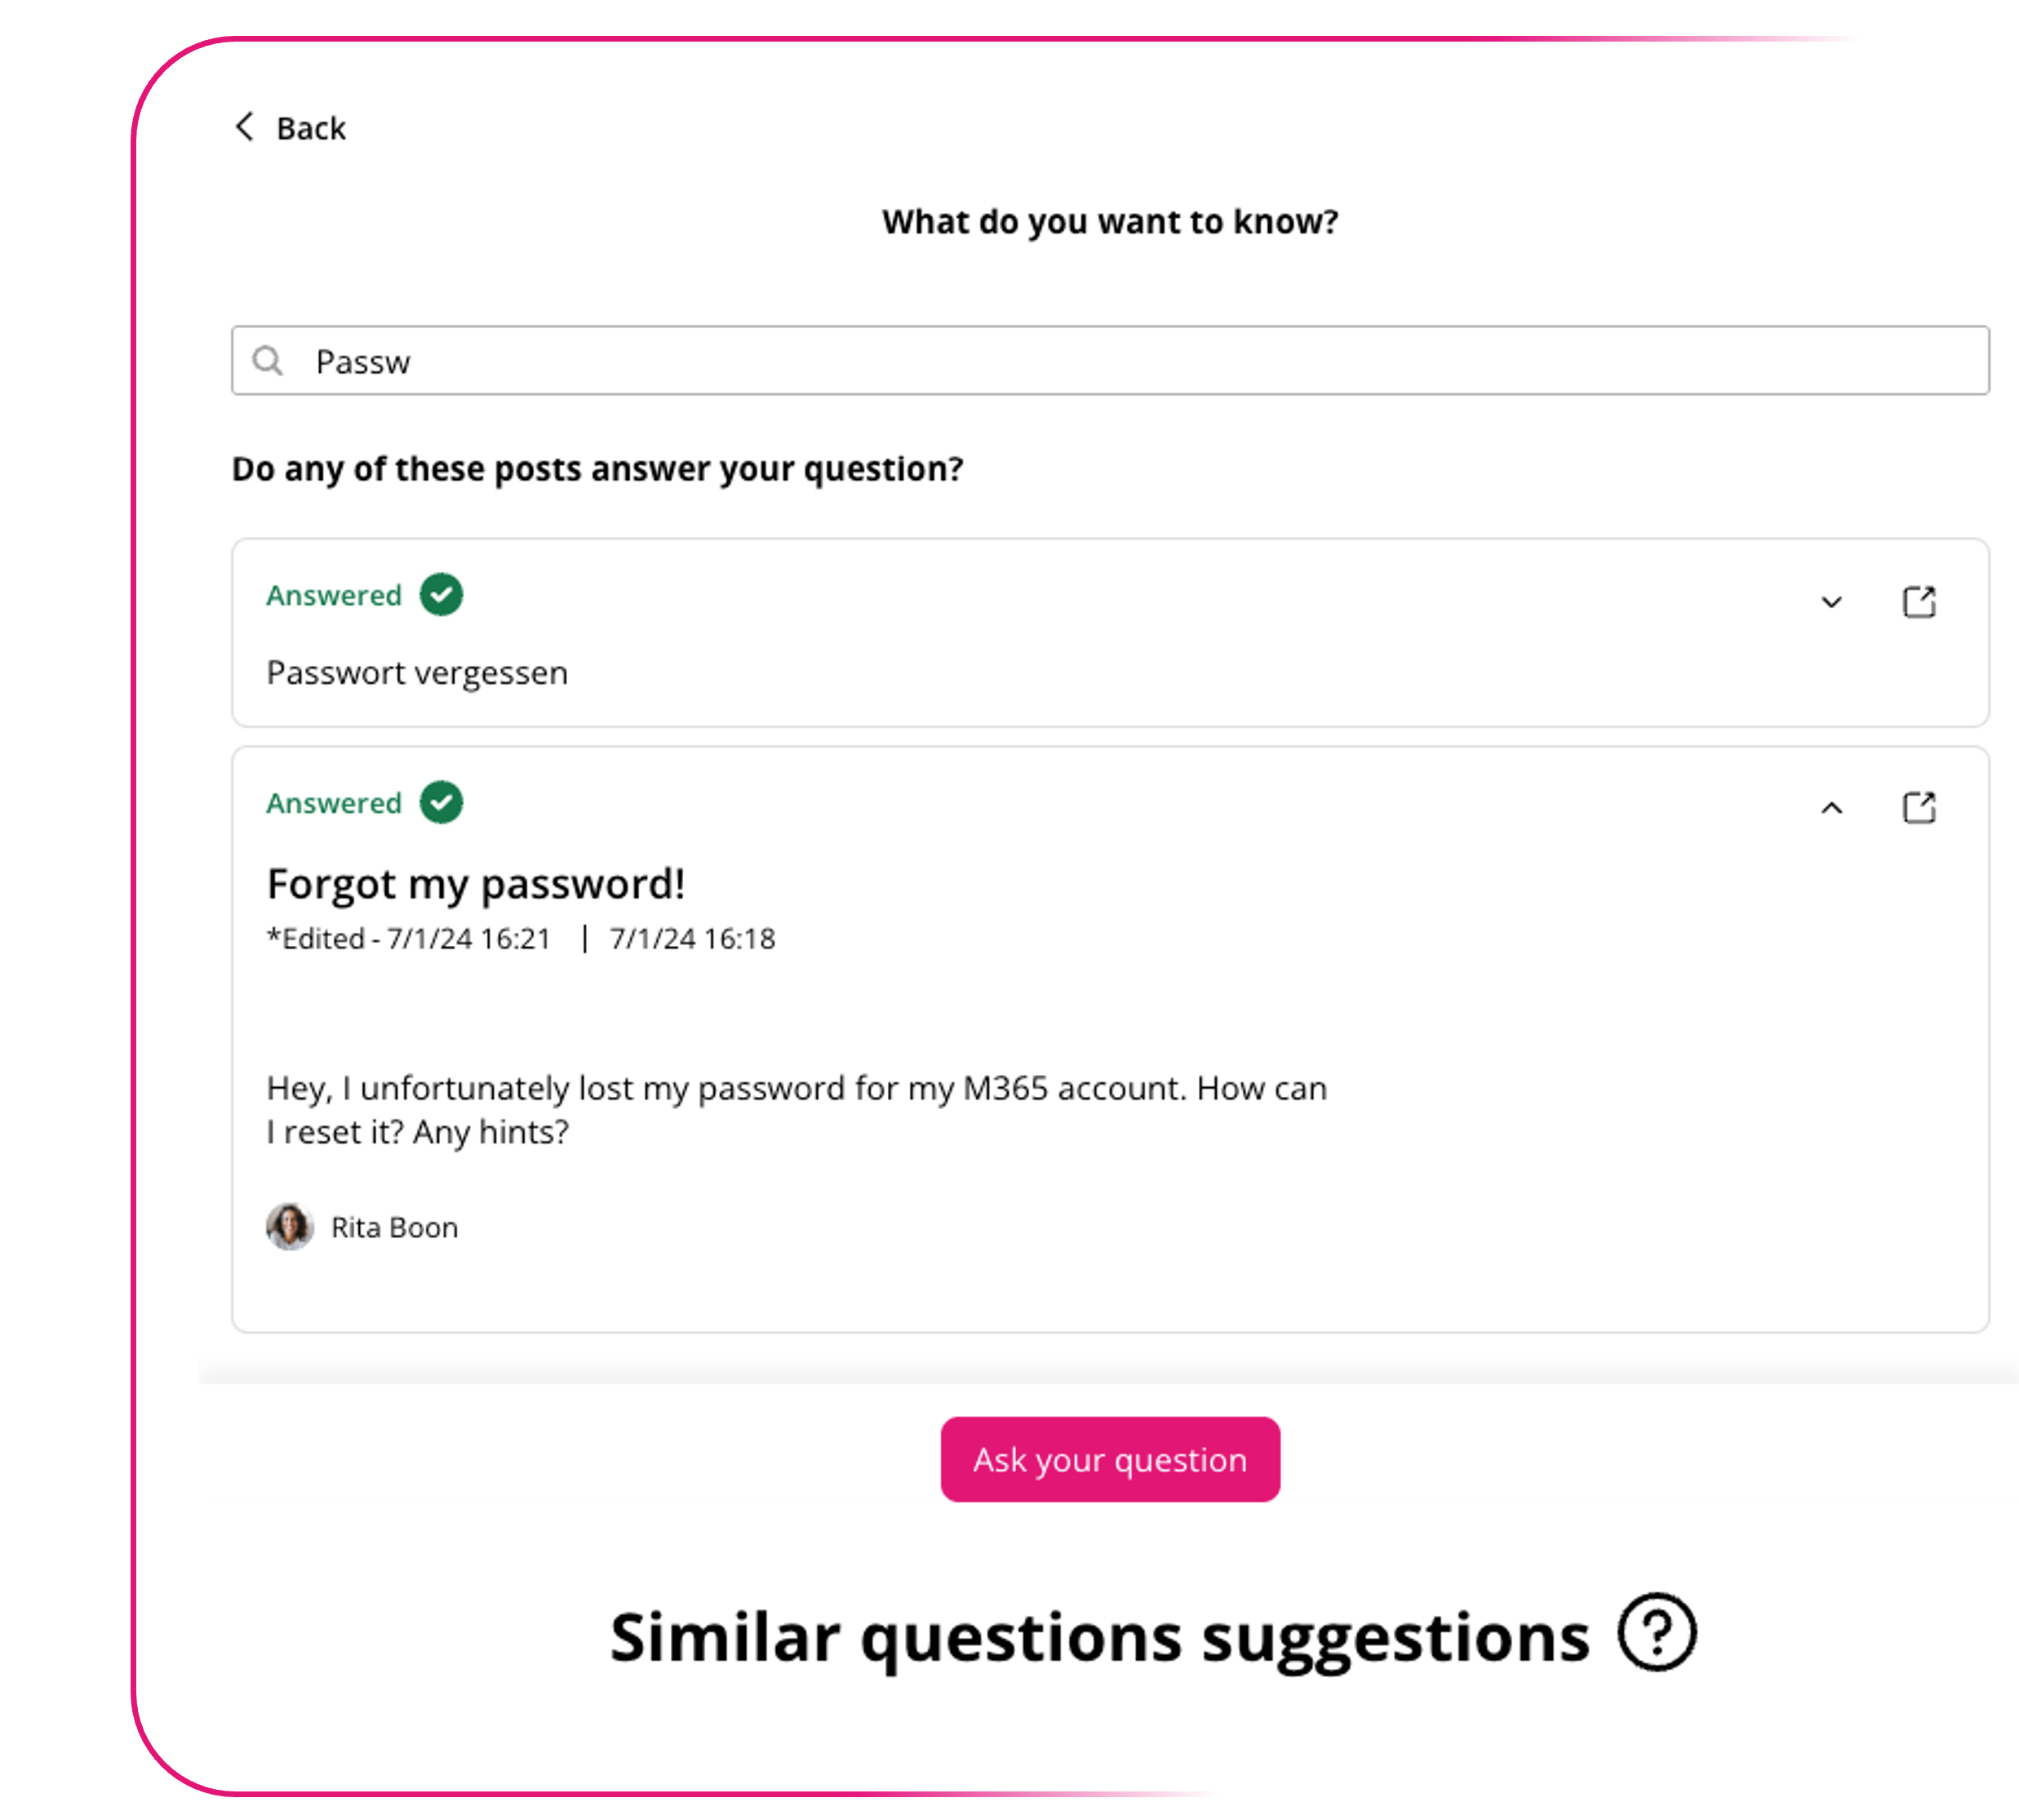Select the 'Forgot my password!' heading
Viewport: 2019px width, 1820px height.
[476, 884]
